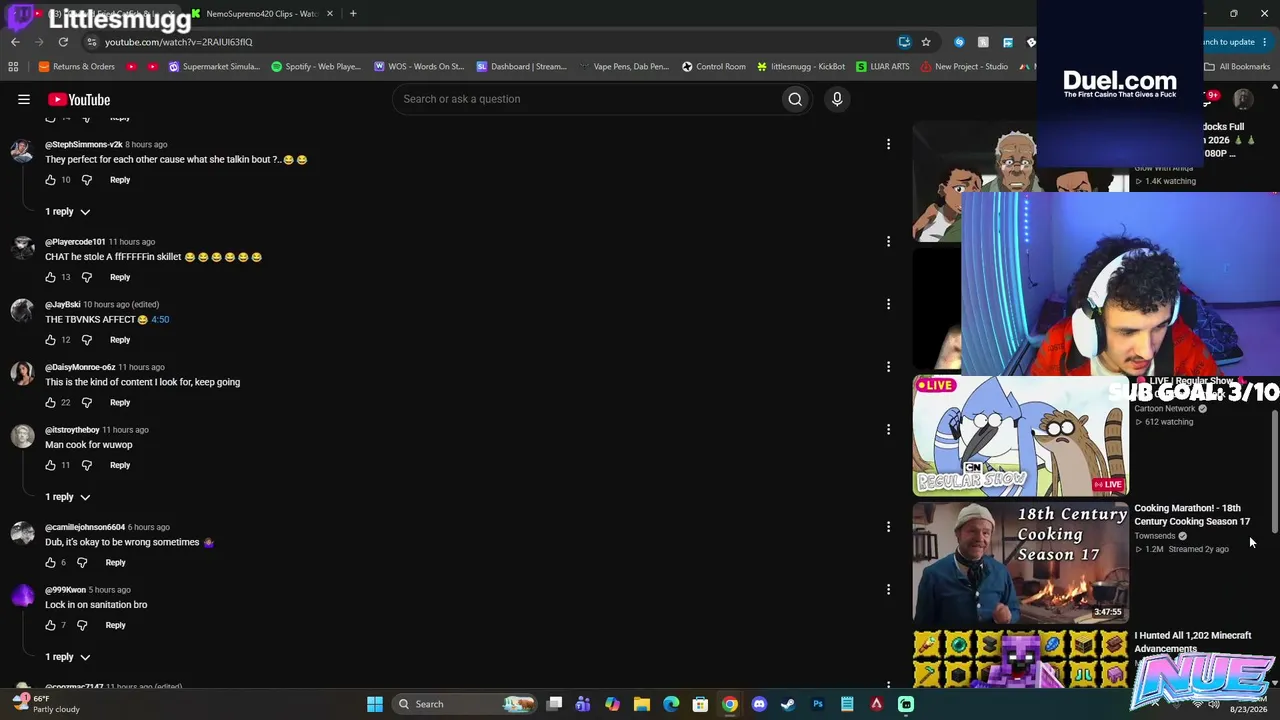Viewport: 1280px width, 720px height.
Task: Open Discord from the taskbar
Action: (759, 704)
